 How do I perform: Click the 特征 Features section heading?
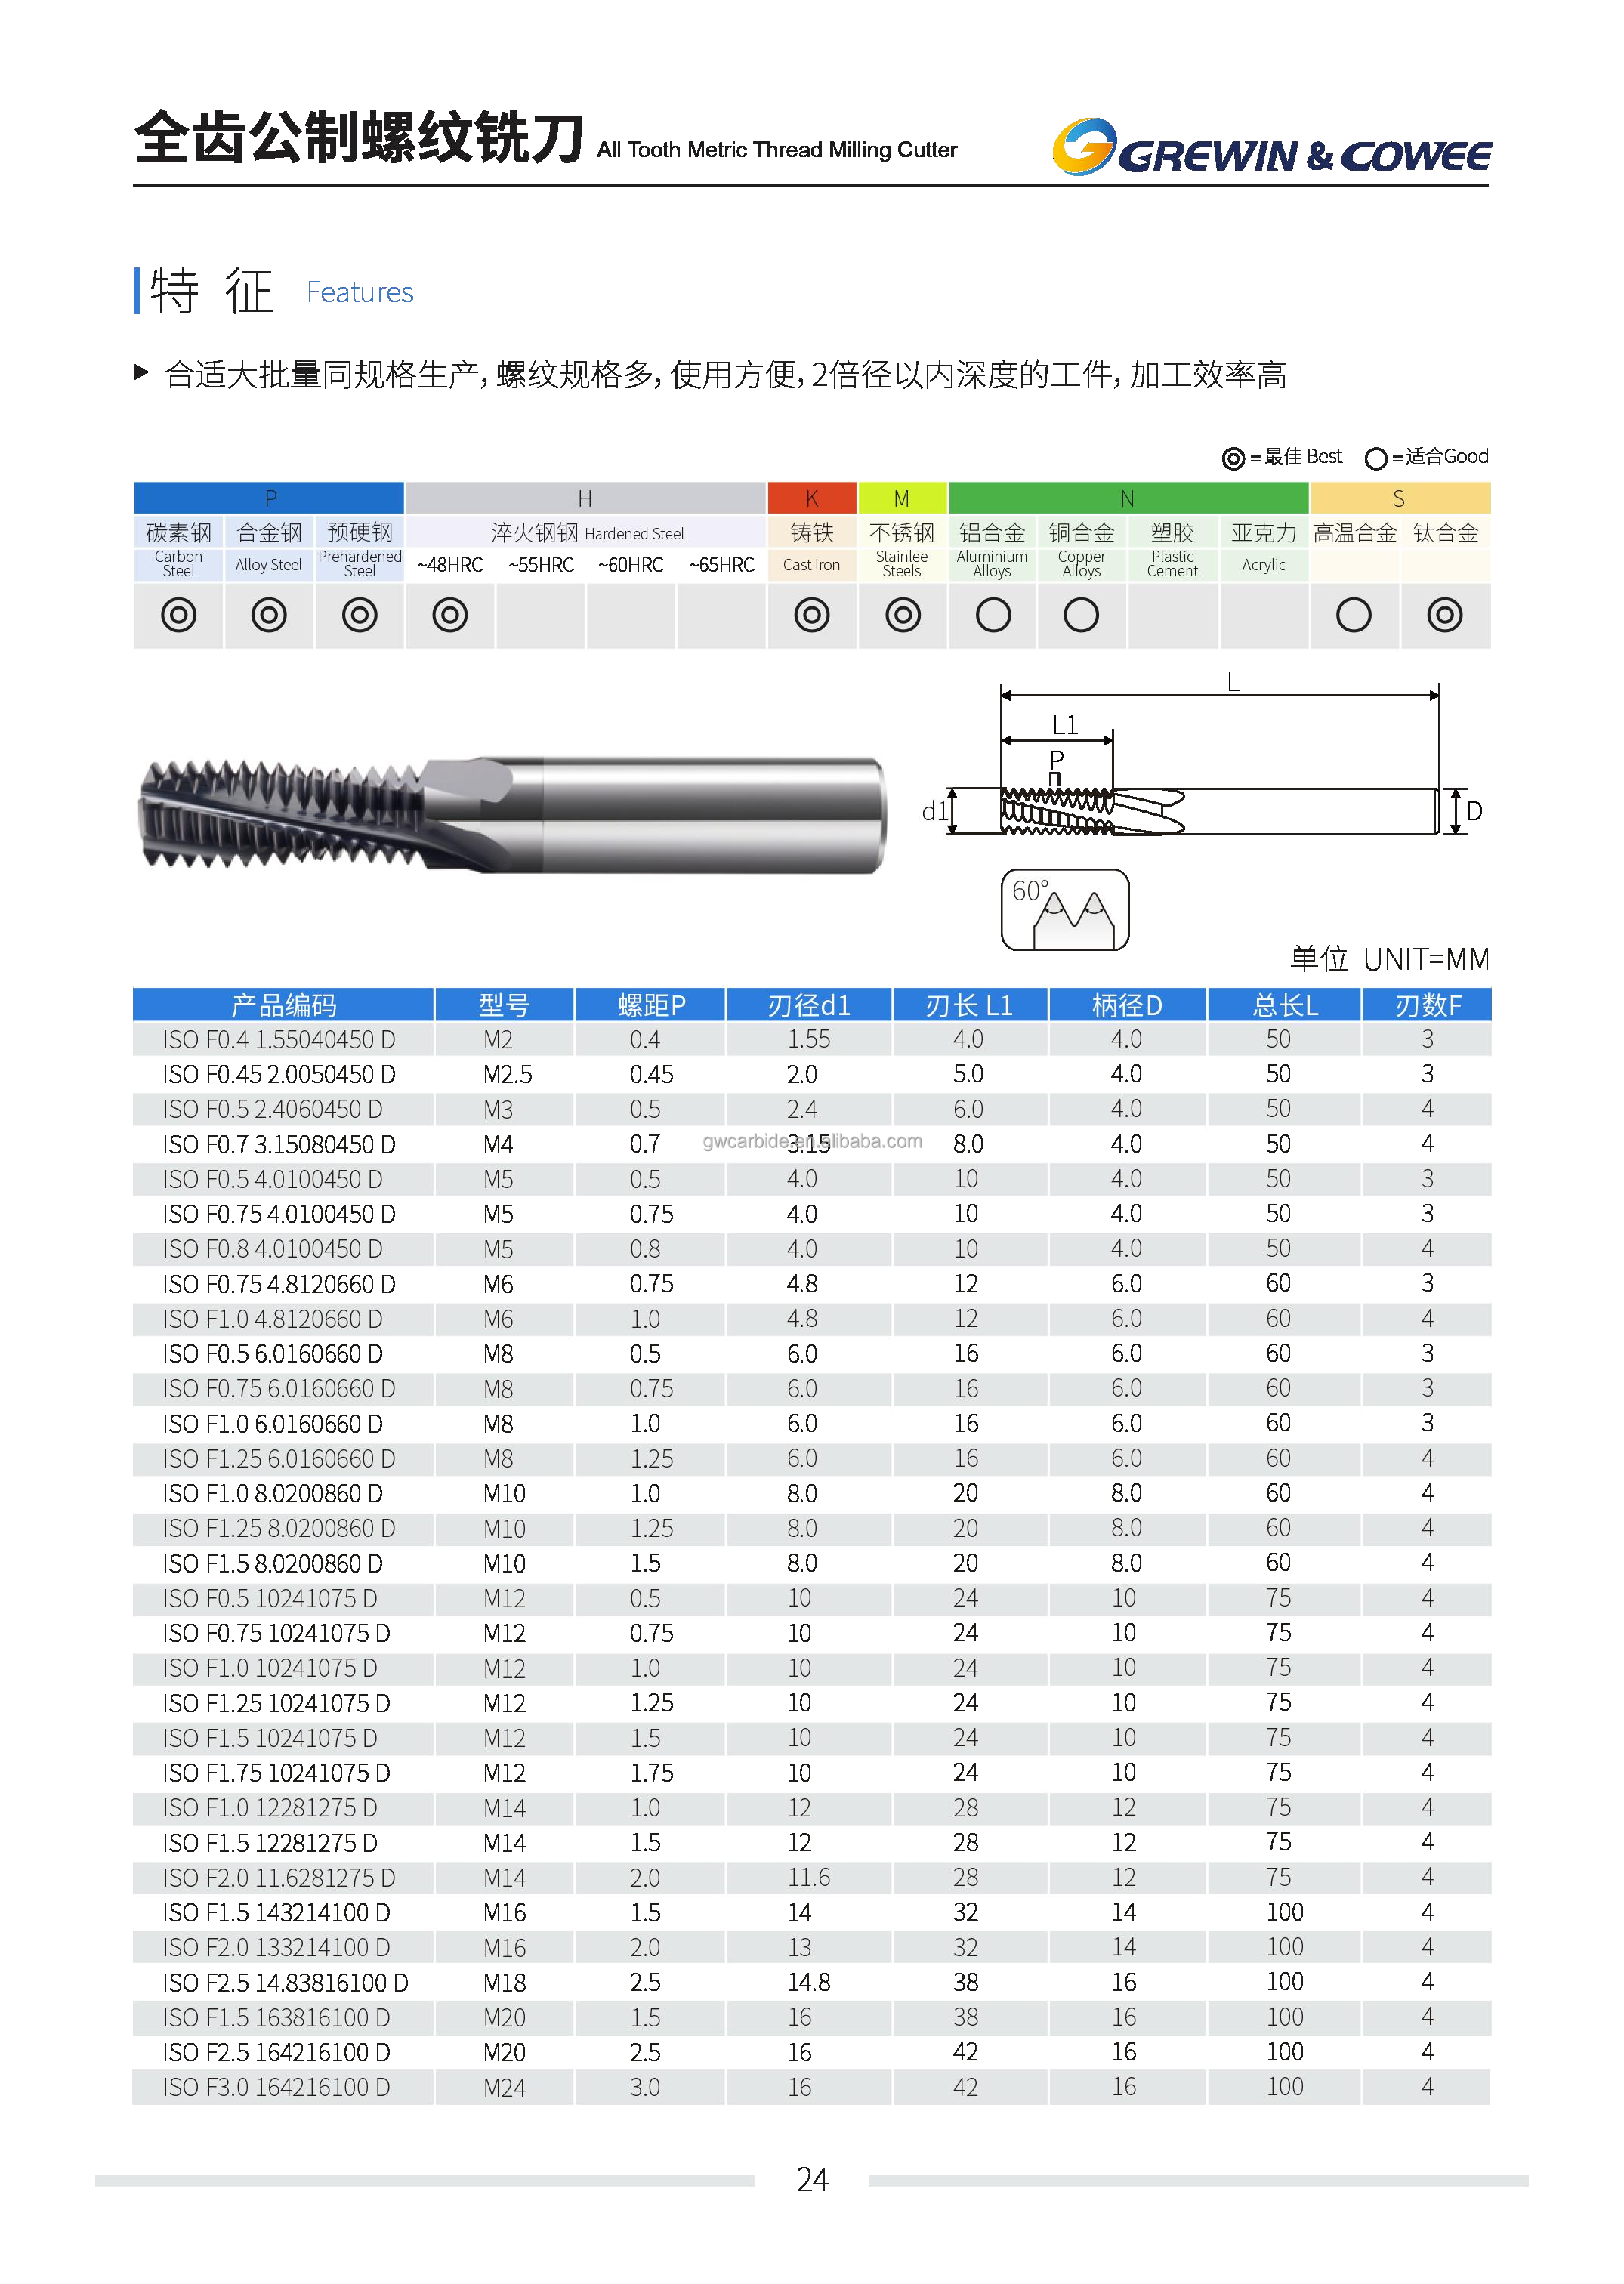[x=274, y=291]
